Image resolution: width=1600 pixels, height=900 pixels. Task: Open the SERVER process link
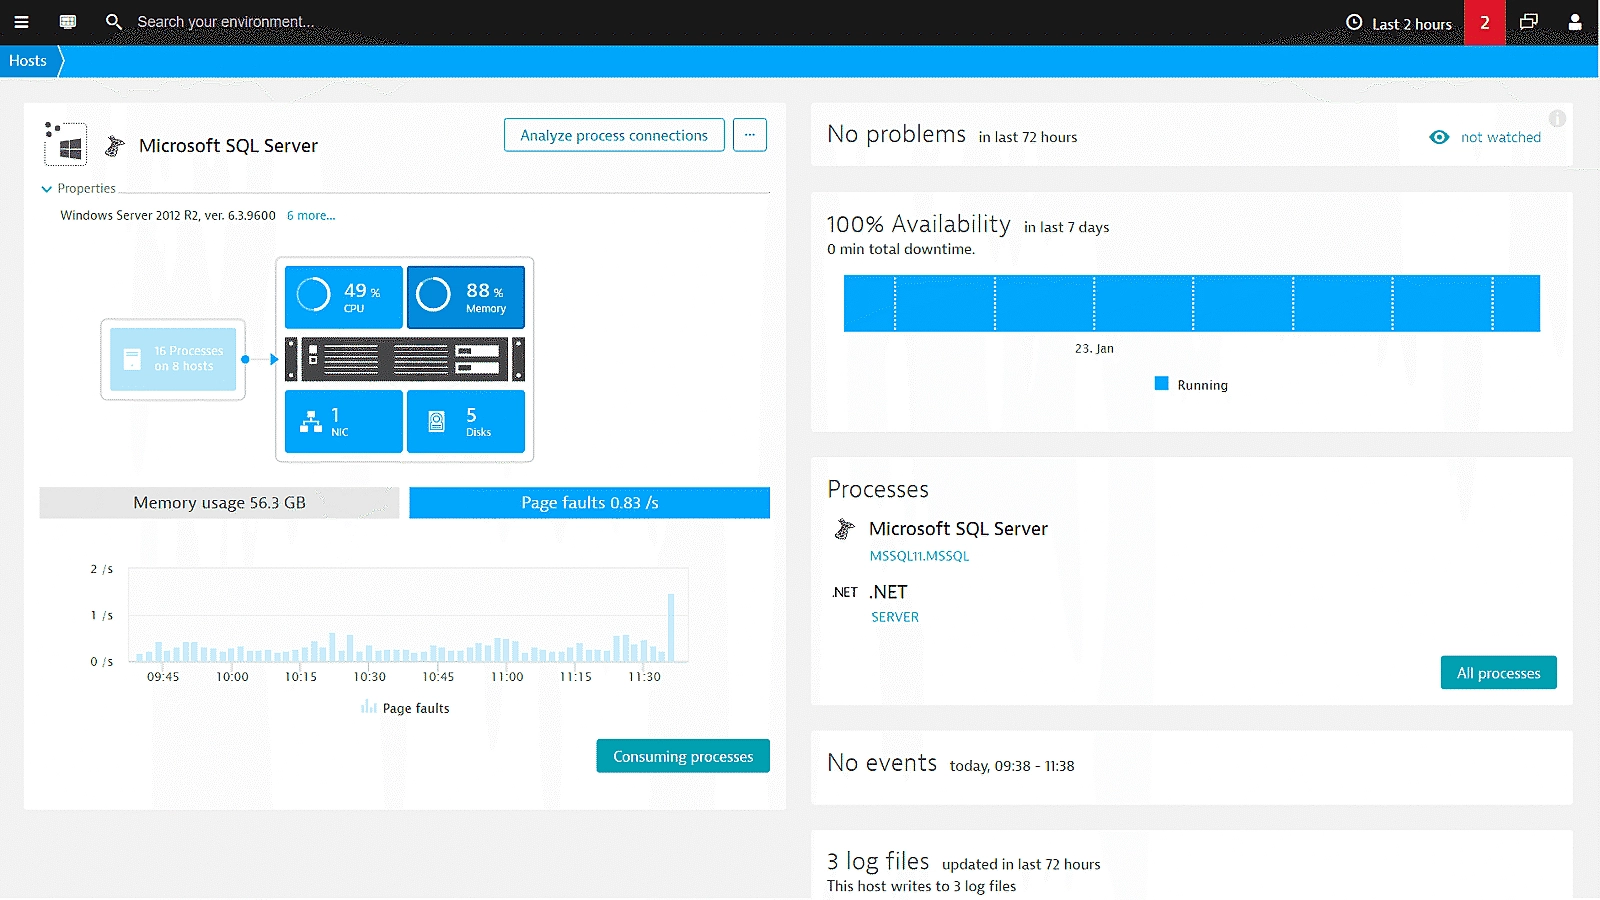[x=895, y=617]
